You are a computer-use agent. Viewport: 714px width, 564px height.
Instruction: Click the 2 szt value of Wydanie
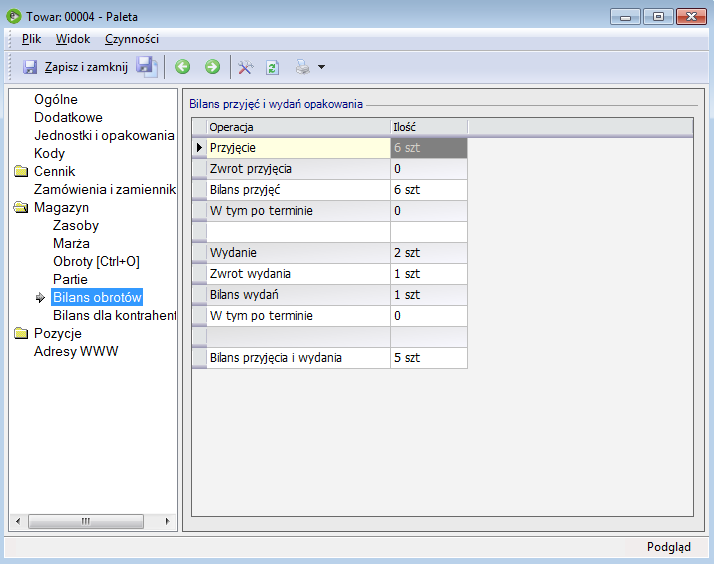coord(429,253)
